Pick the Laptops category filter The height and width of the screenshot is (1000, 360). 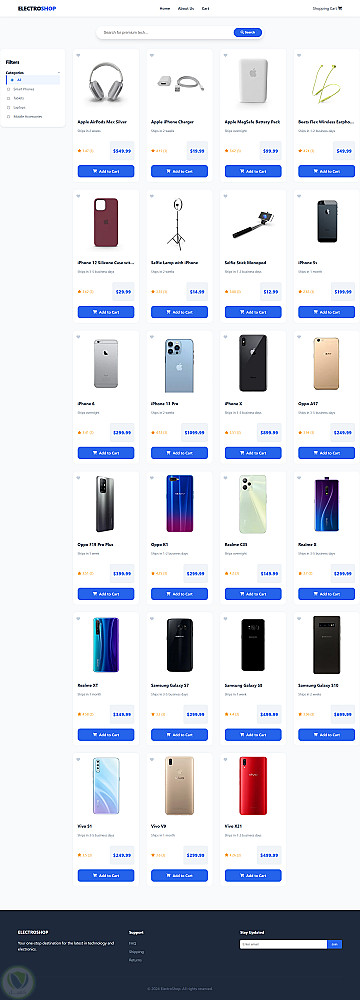coord(19,107)
